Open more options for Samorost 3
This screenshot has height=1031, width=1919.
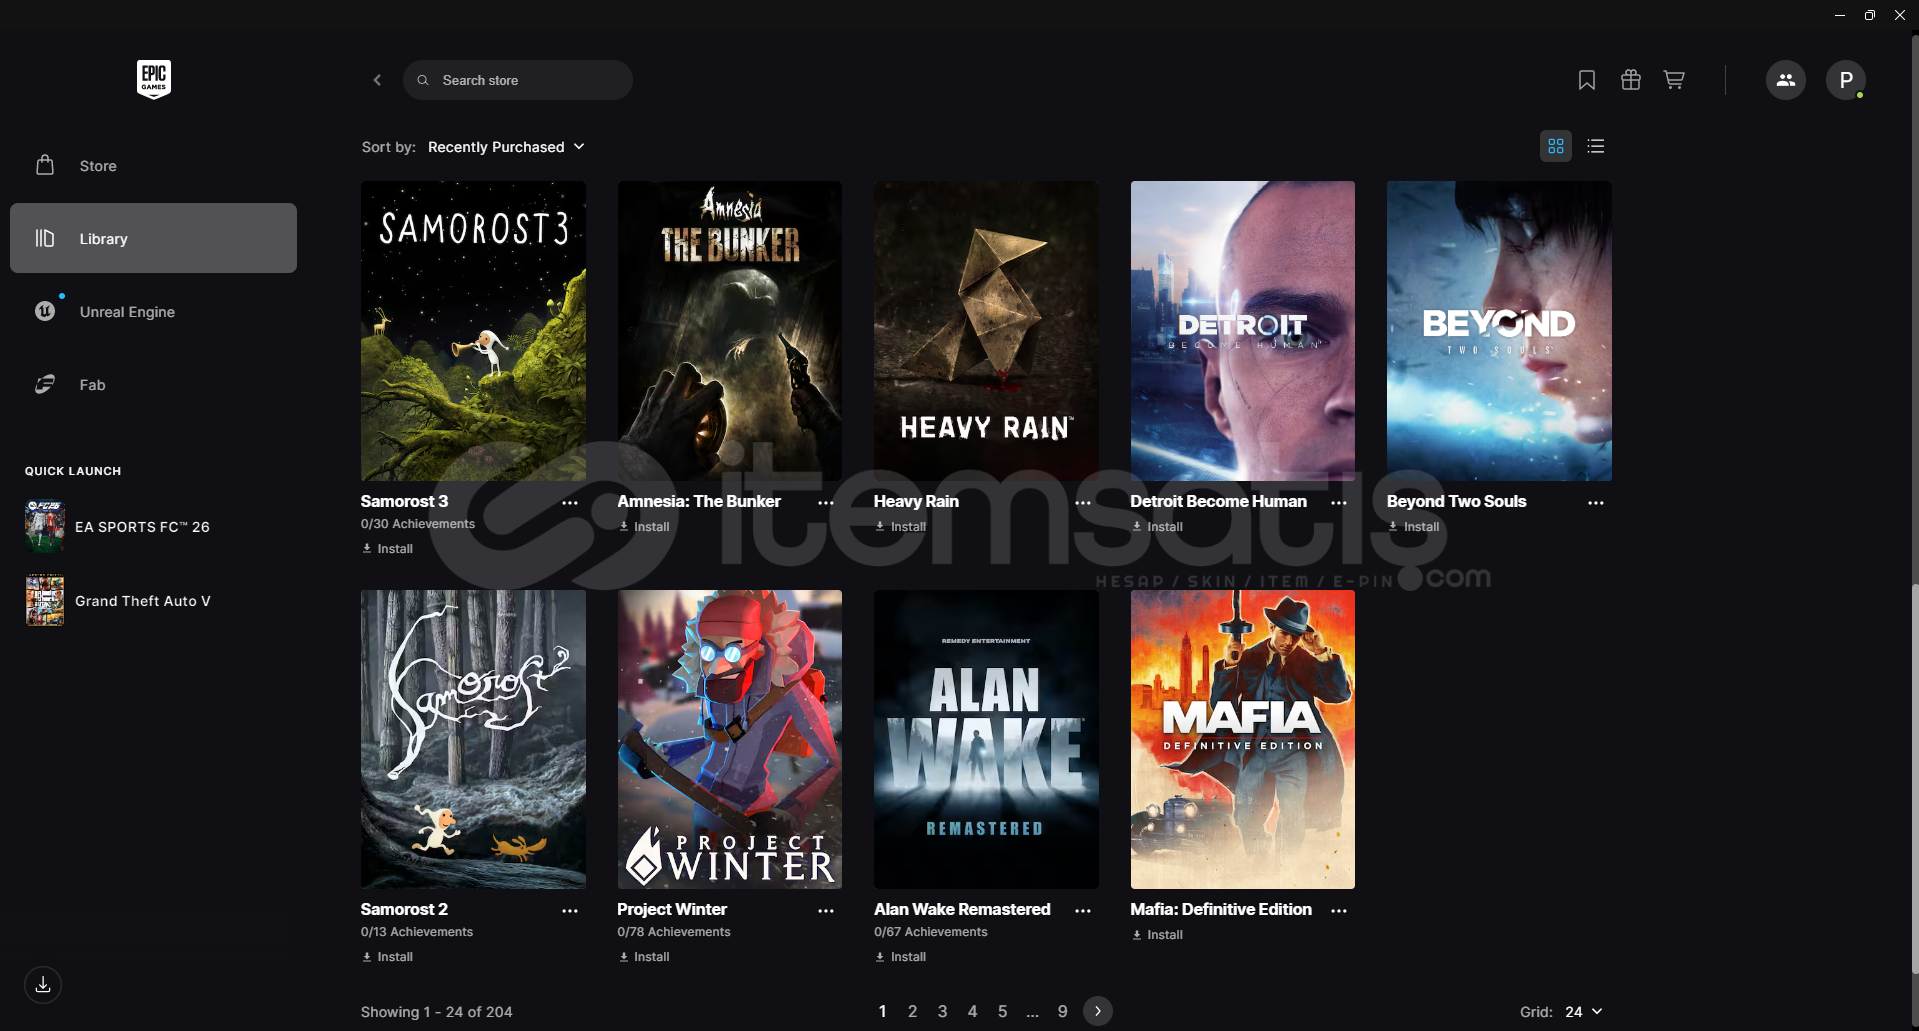[570, 503]
